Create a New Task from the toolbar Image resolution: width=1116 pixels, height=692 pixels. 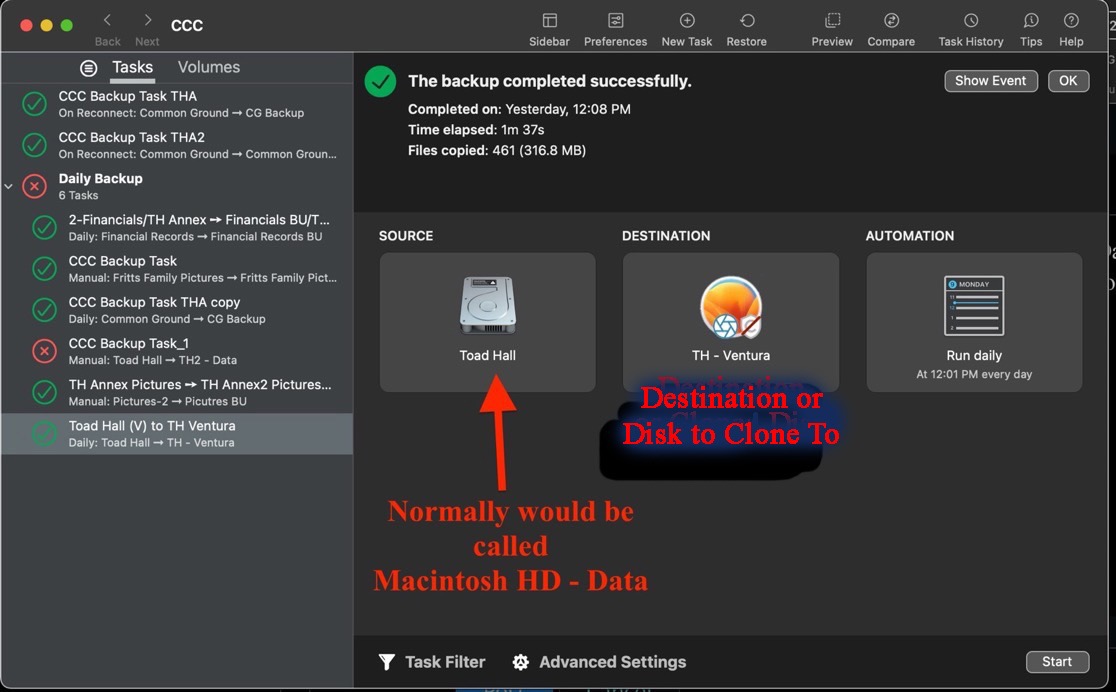[687, 21]
